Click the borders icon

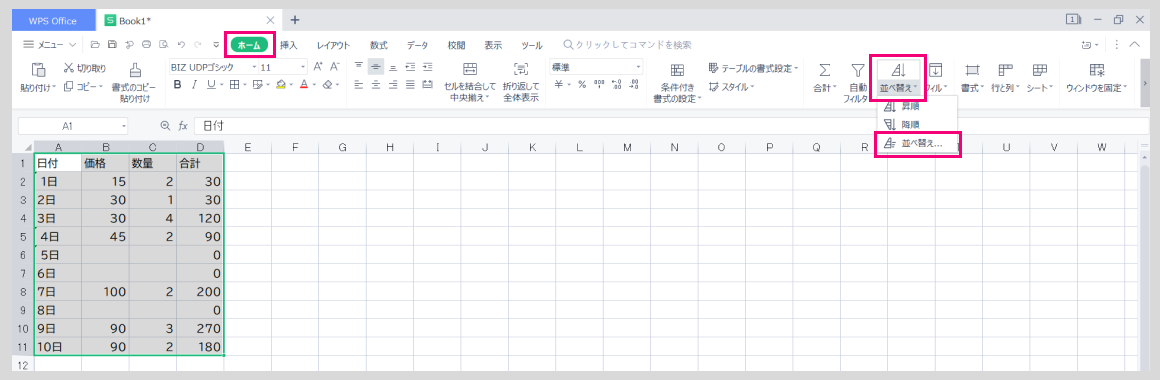(x=234, y=85)
